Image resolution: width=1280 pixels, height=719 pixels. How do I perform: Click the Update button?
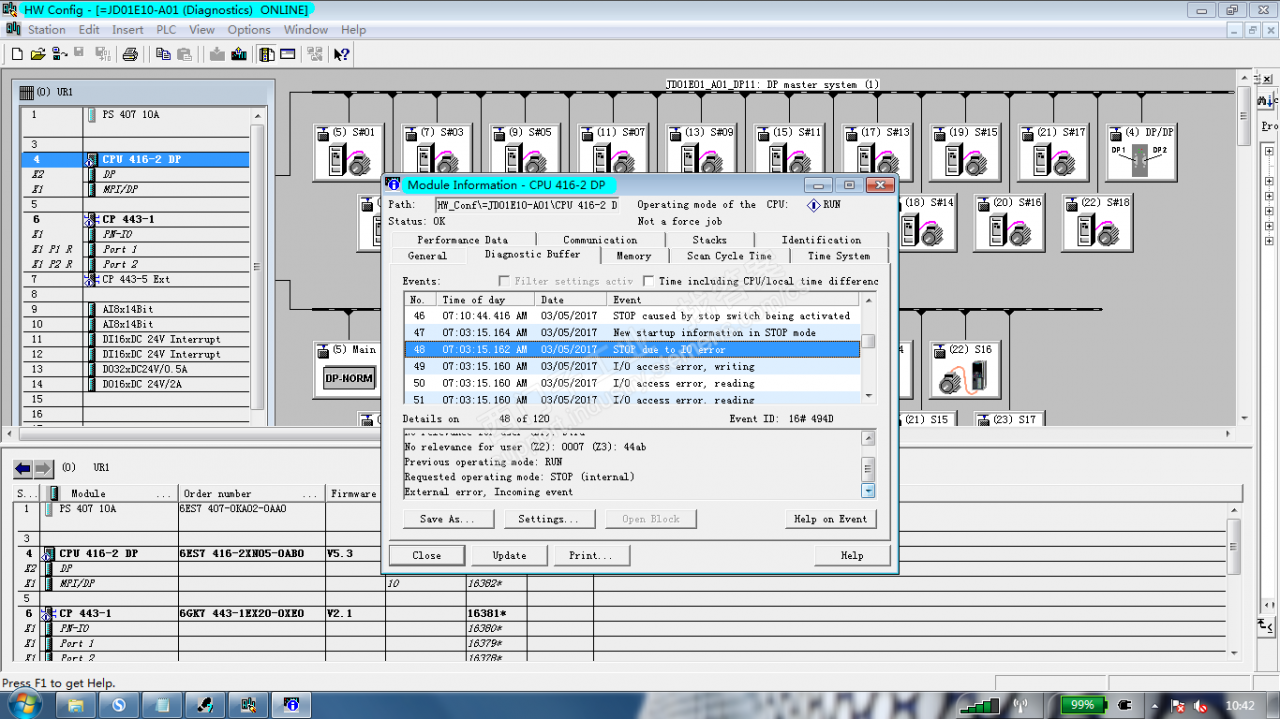(509, 555)
